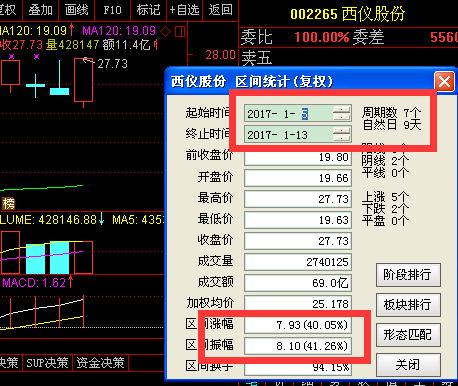
Task: Click the red split-window icon beside MA120
Action: pos(180,32)
